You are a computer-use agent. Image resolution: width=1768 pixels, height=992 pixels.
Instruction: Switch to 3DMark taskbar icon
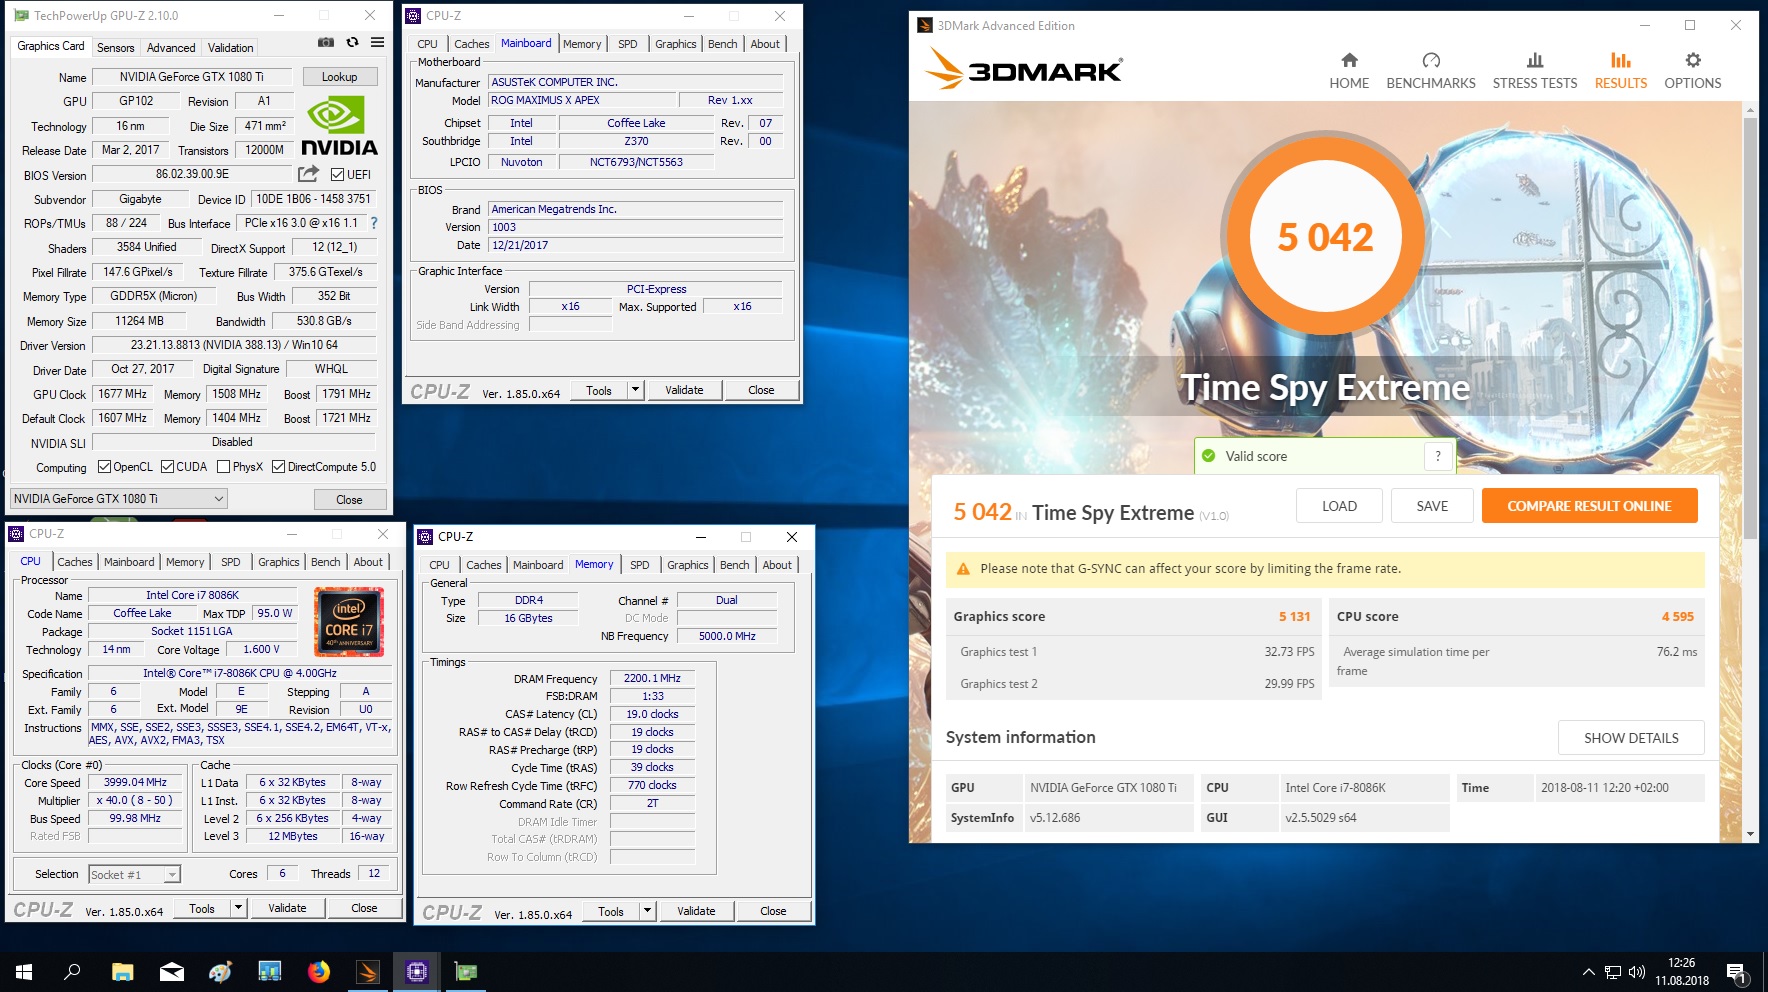(x=368, y=971)
